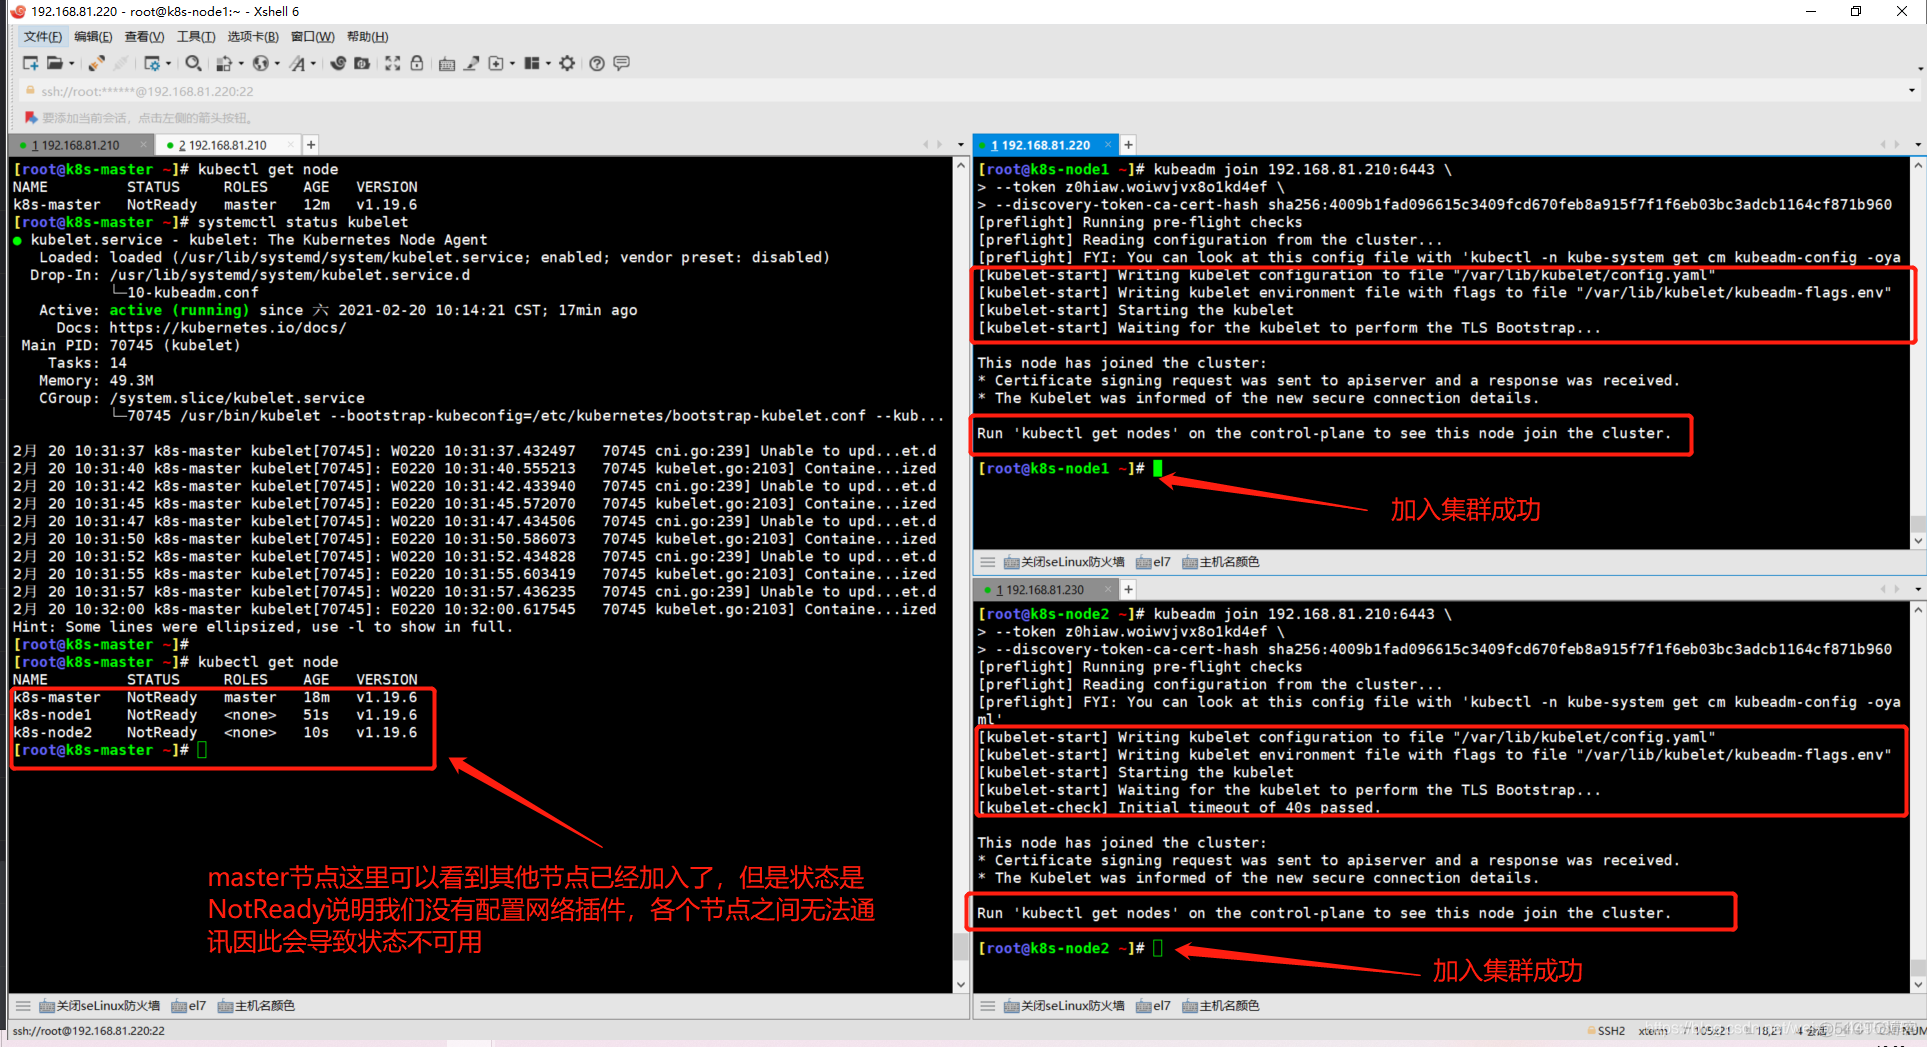Click the keyboard key-mapping icon

click(447, 63)
